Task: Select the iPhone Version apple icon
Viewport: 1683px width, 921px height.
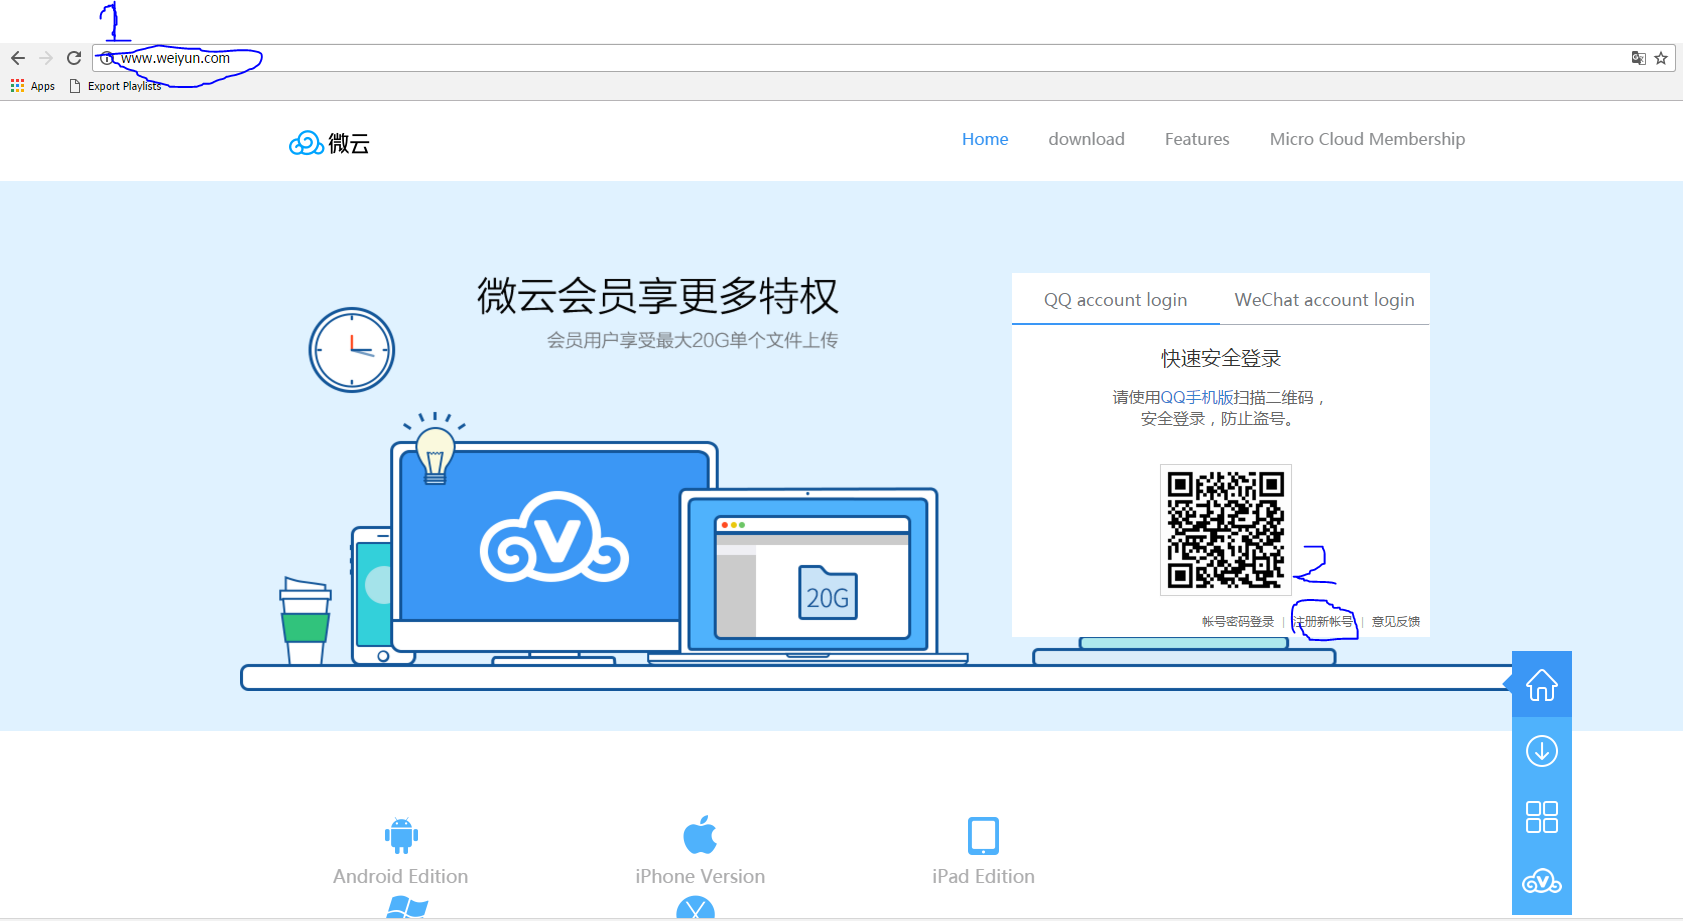Action: point(700,835)
